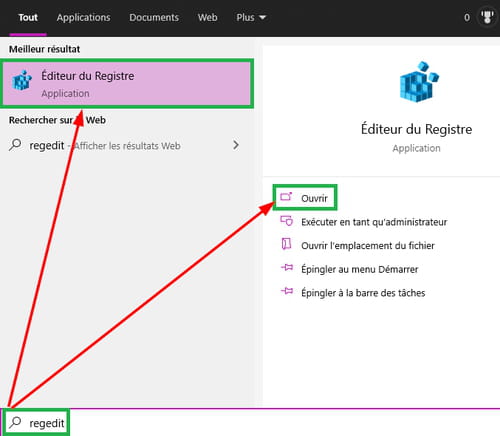
Task: Click the magnifier icon beside regedit web result
Action: coord(15,145)
